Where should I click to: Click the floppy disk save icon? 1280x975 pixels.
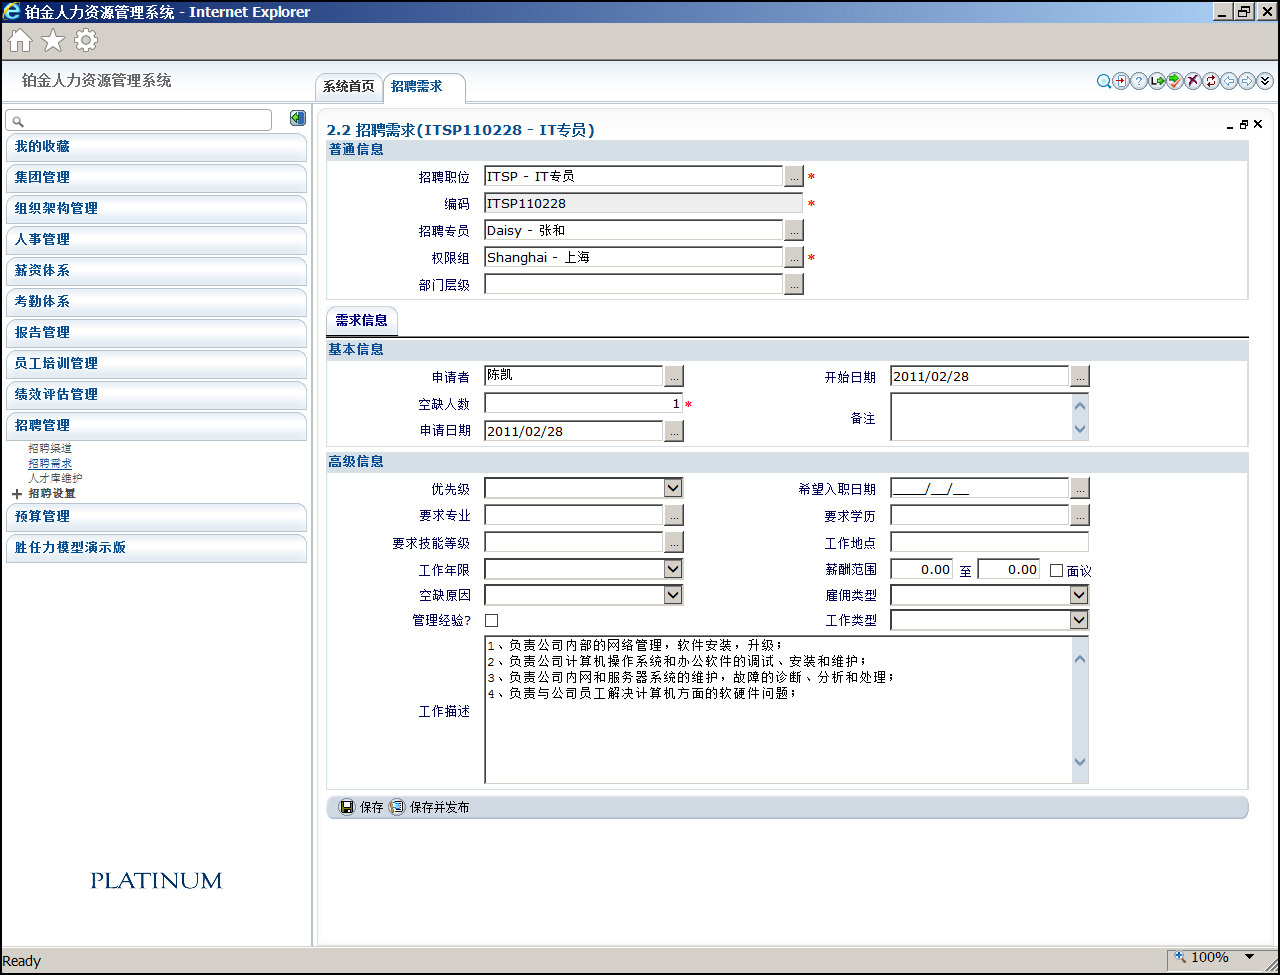click(x=347, y=807)
